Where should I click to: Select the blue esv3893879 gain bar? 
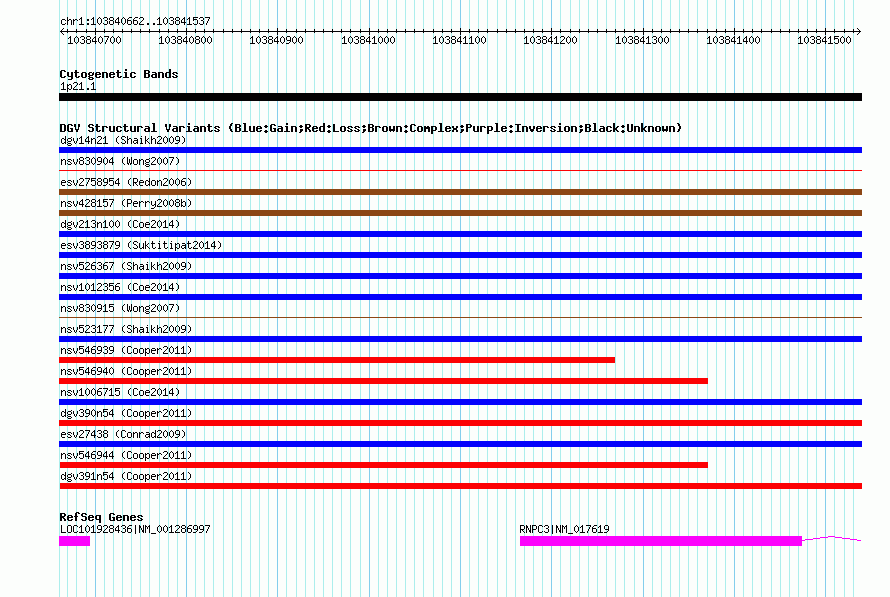460,255
